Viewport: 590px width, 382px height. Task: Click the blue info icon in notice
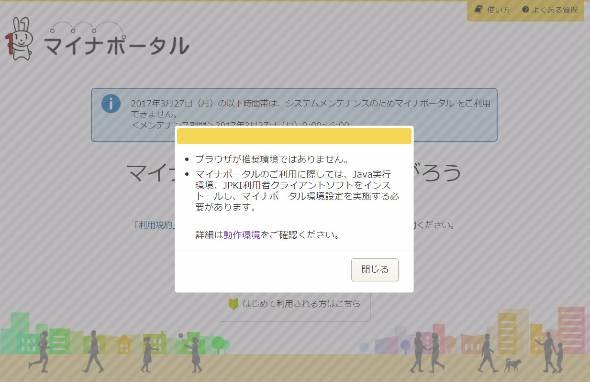click(x=111, y=103)
